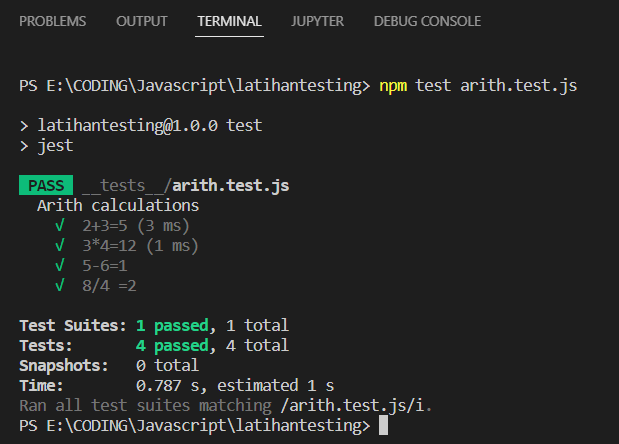Click the '0.787 s, estimated 1 s' time value
Screen dimensions: 619x444
[235, 386]
